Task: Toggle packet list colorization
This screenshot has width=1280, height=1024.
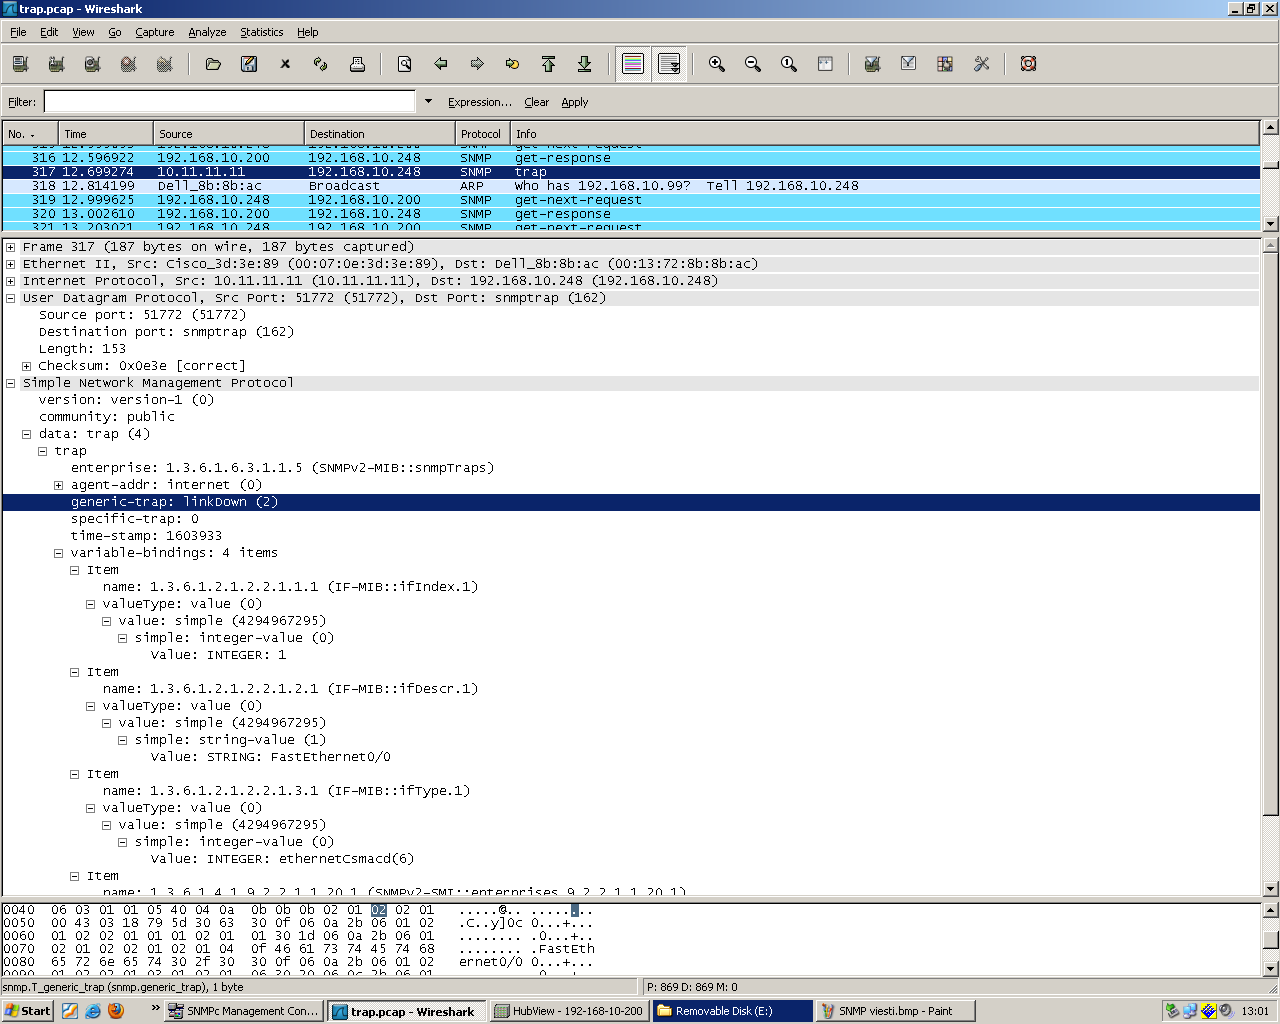Action: tap(633, 64)
